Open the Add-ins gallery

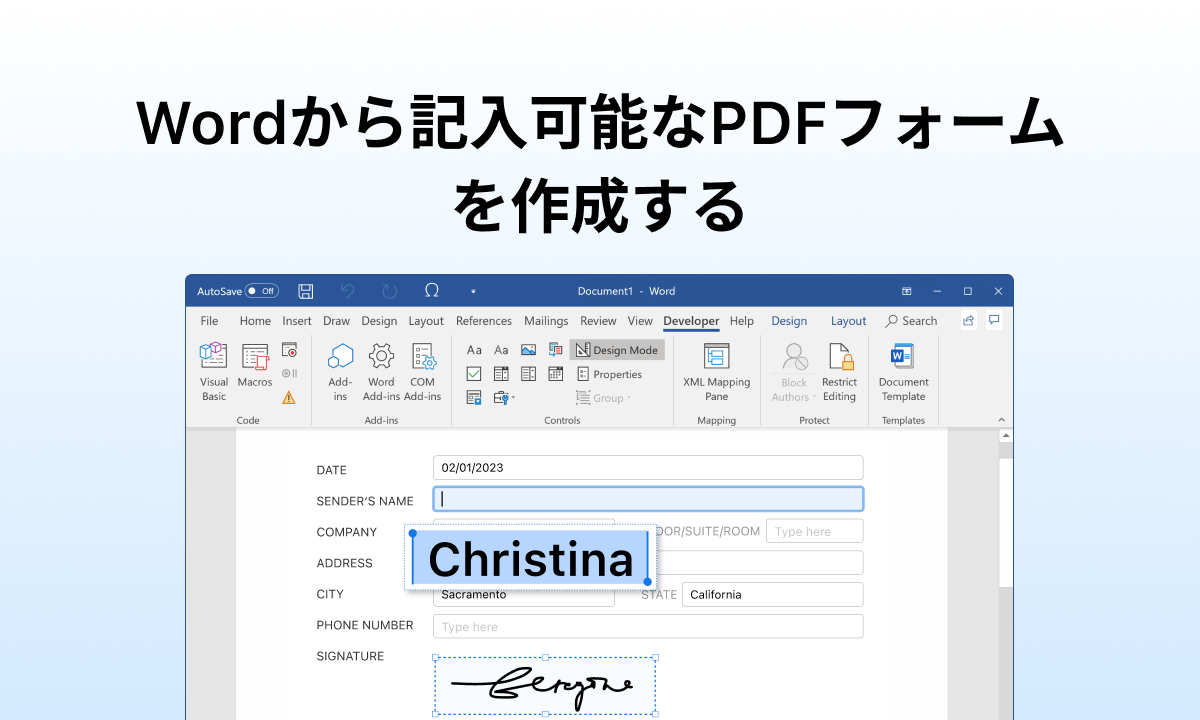(x=340, y=371)
